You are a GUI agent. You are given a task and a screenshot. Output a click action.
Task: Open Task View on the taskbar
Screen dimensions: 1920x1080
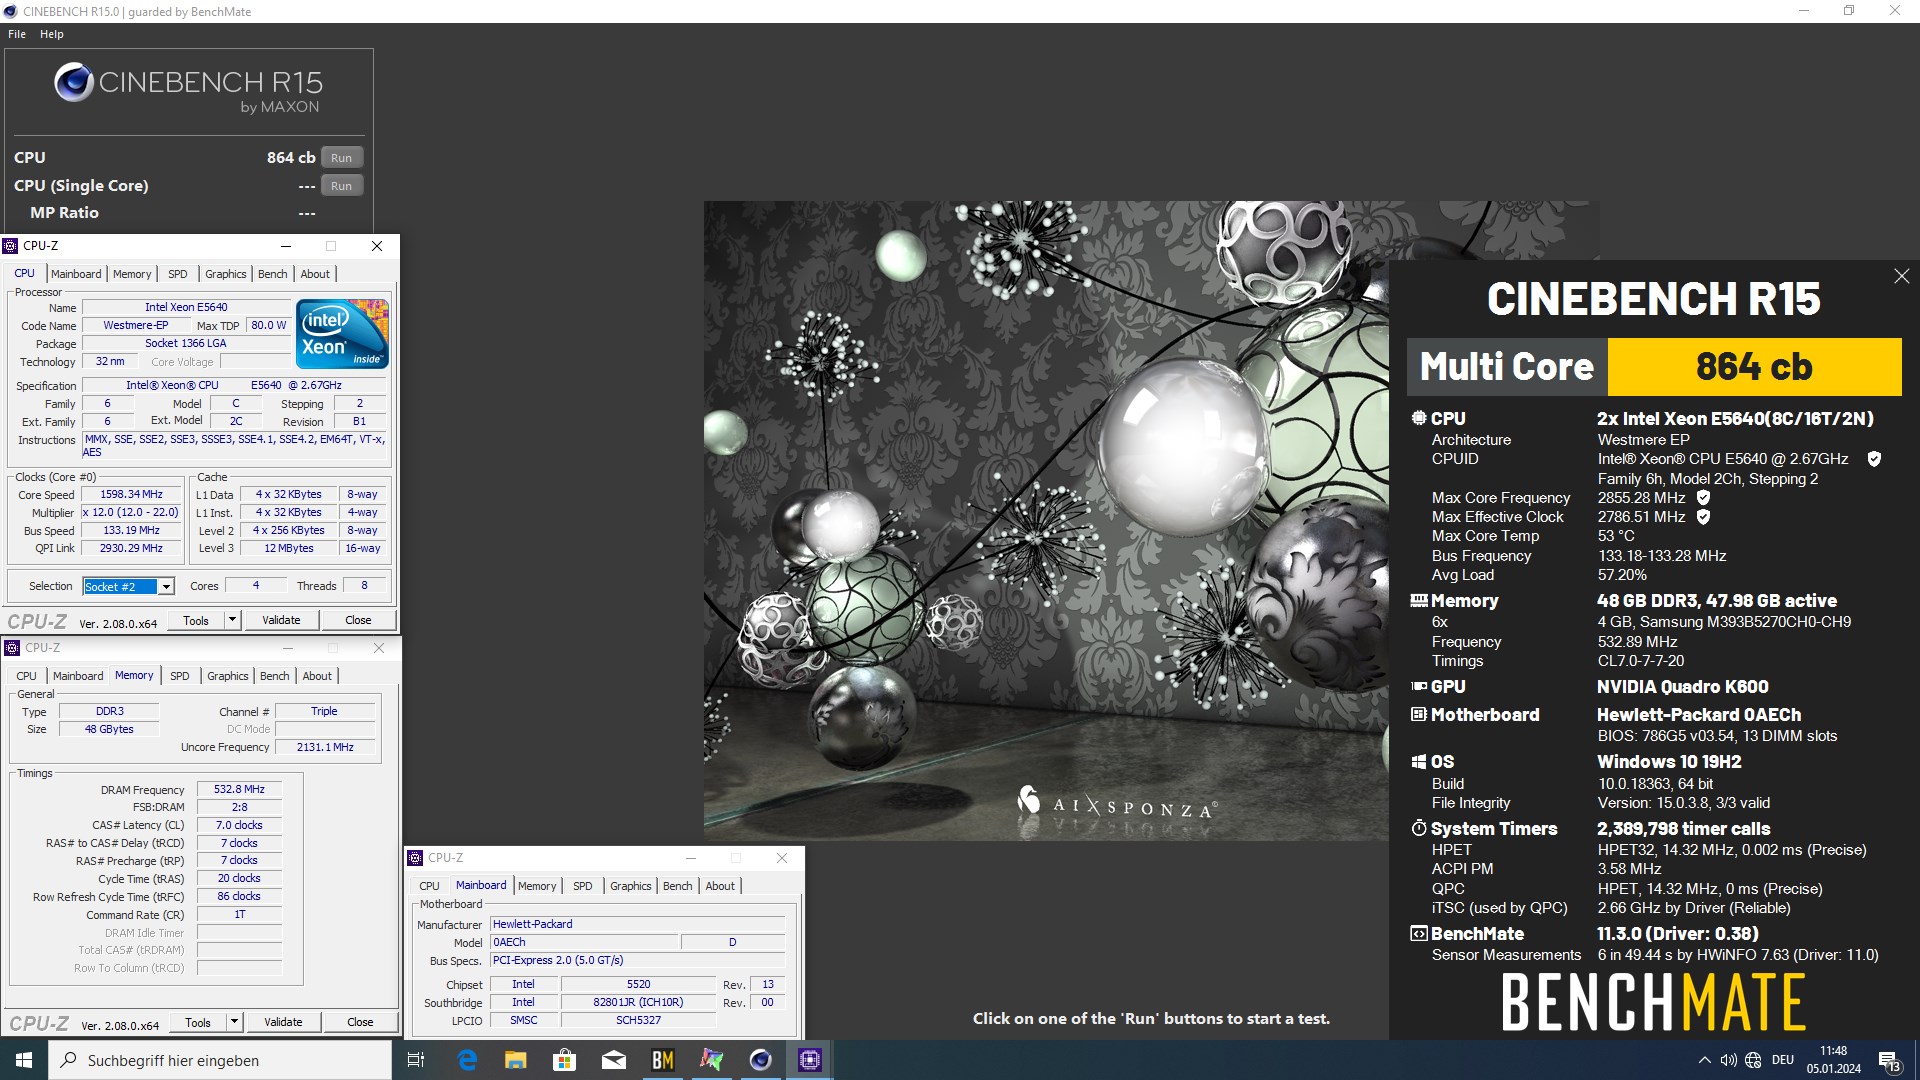(416, 1060)
